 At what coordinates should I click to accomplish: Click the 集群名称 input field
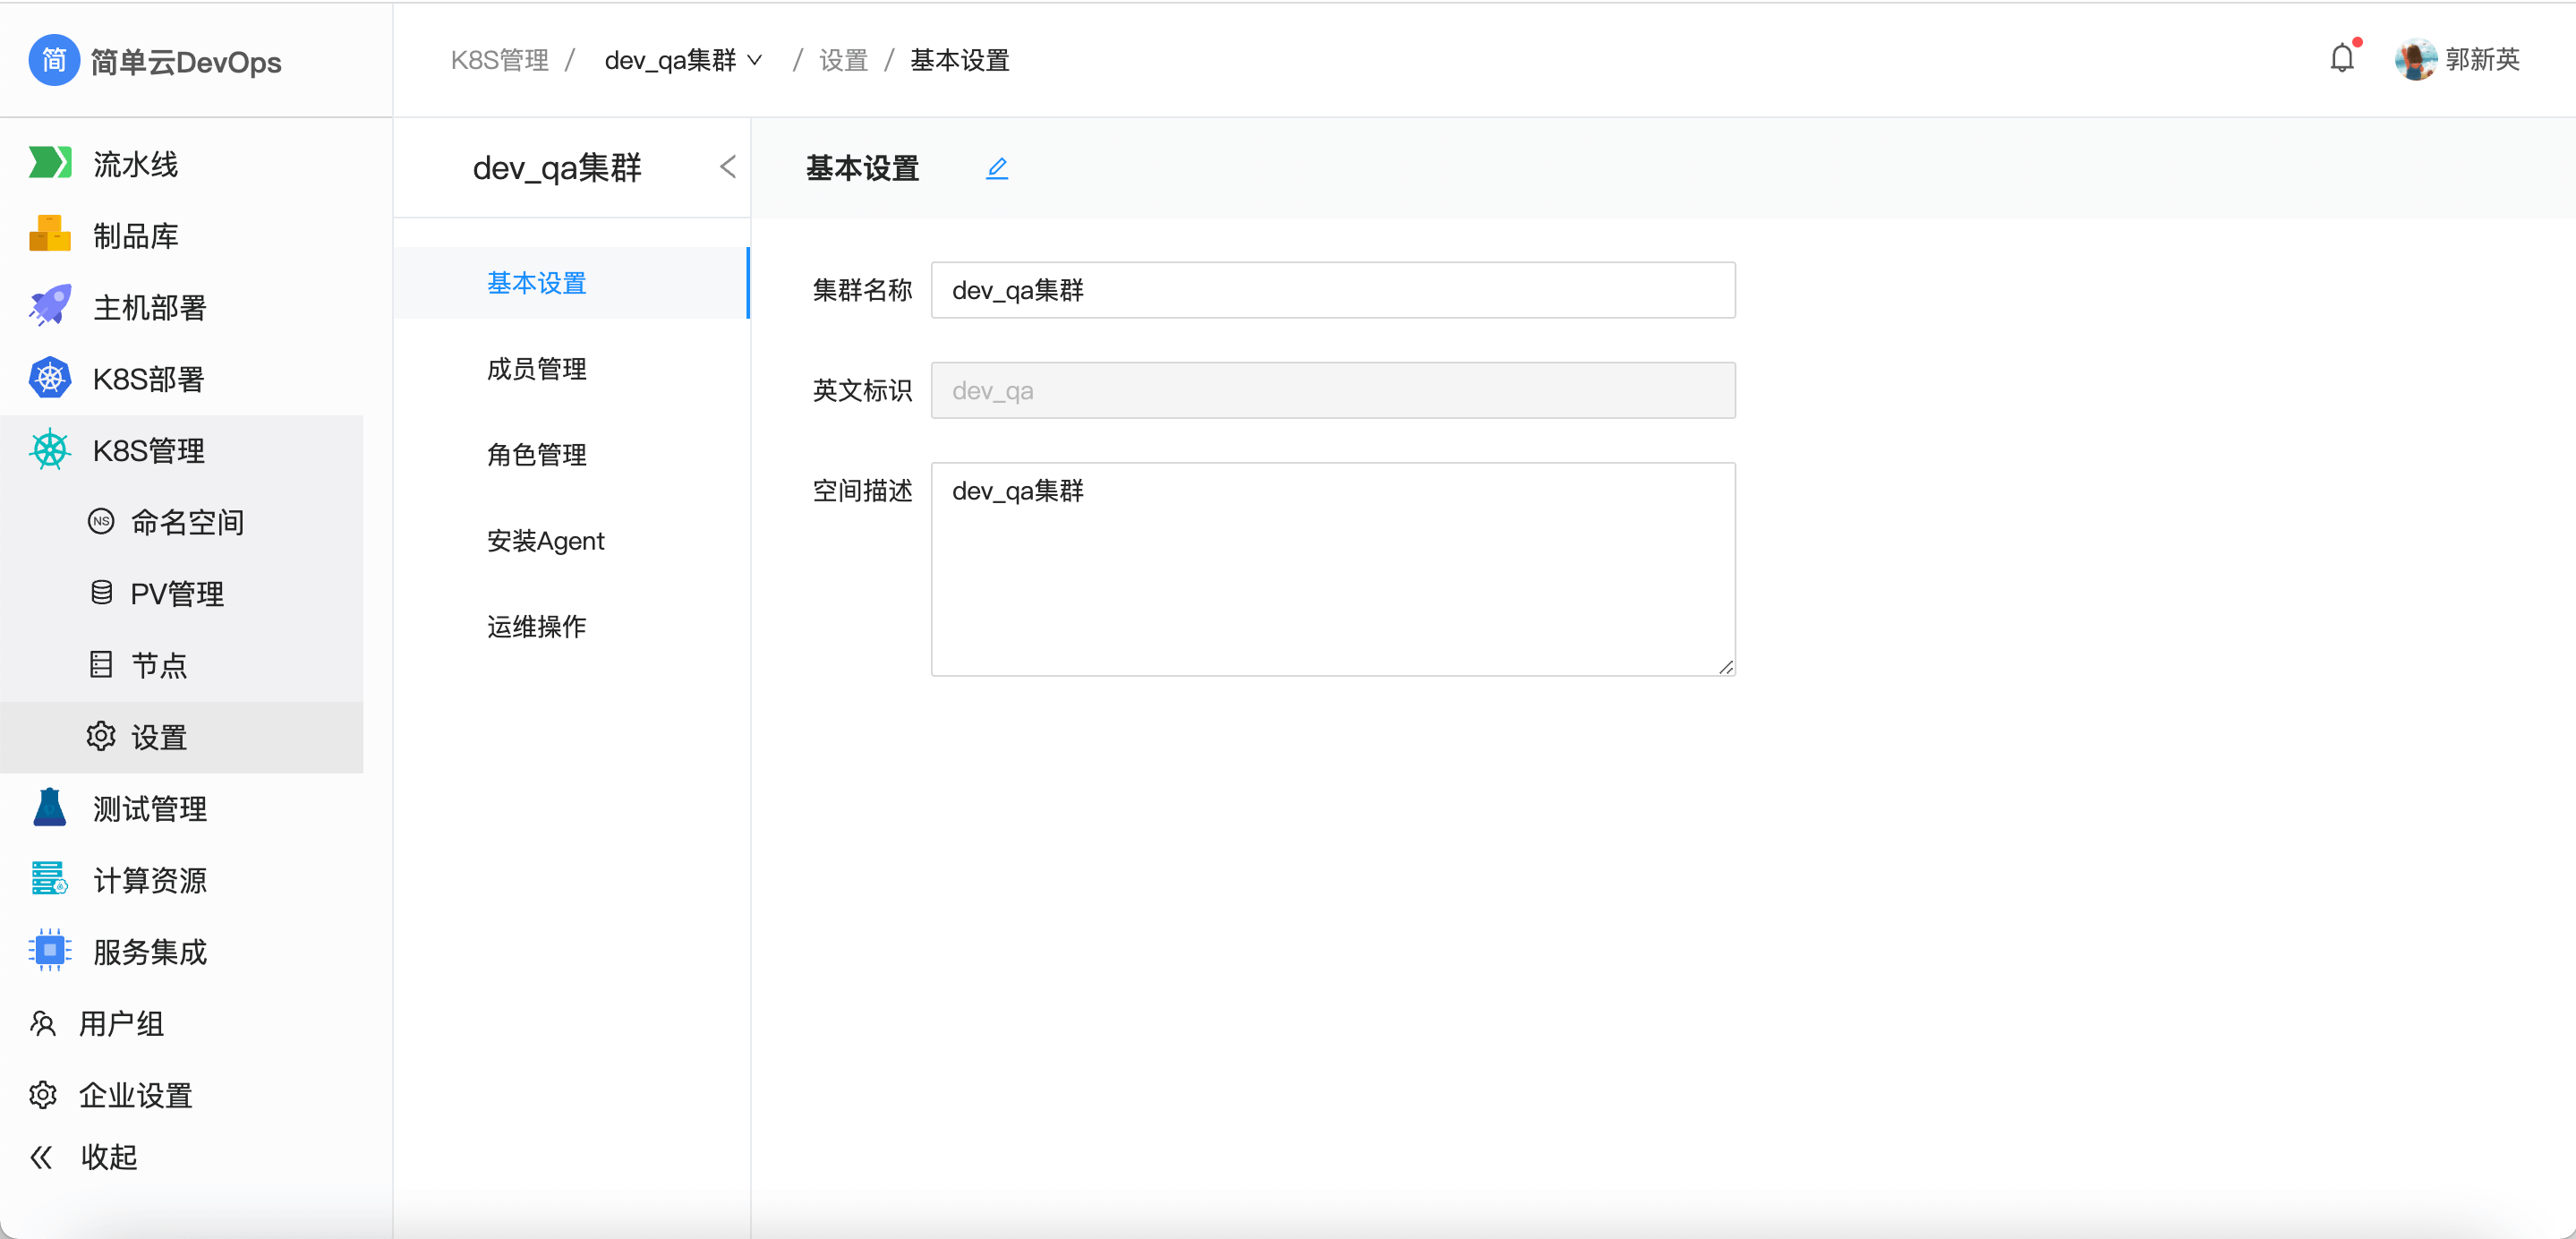[x=1332, y=290]
